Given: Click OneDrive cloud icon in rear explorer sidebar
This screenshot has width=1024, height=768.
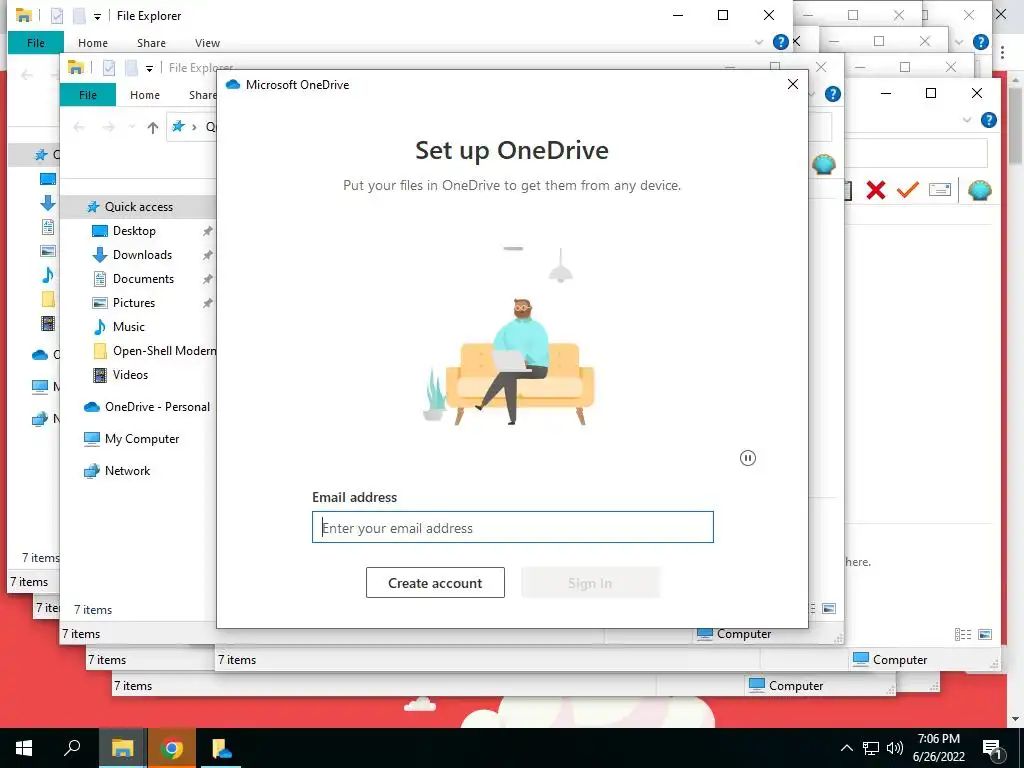Looking at the screenshot, I should coord(40,355).
